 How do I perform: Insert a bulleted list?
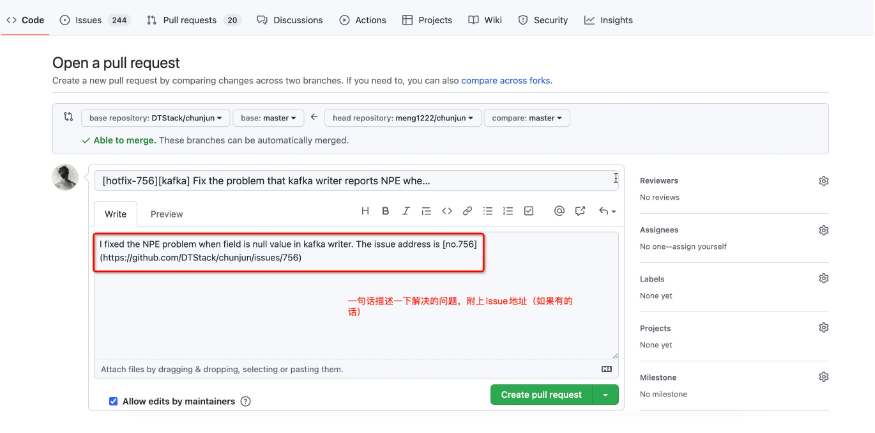488,211
